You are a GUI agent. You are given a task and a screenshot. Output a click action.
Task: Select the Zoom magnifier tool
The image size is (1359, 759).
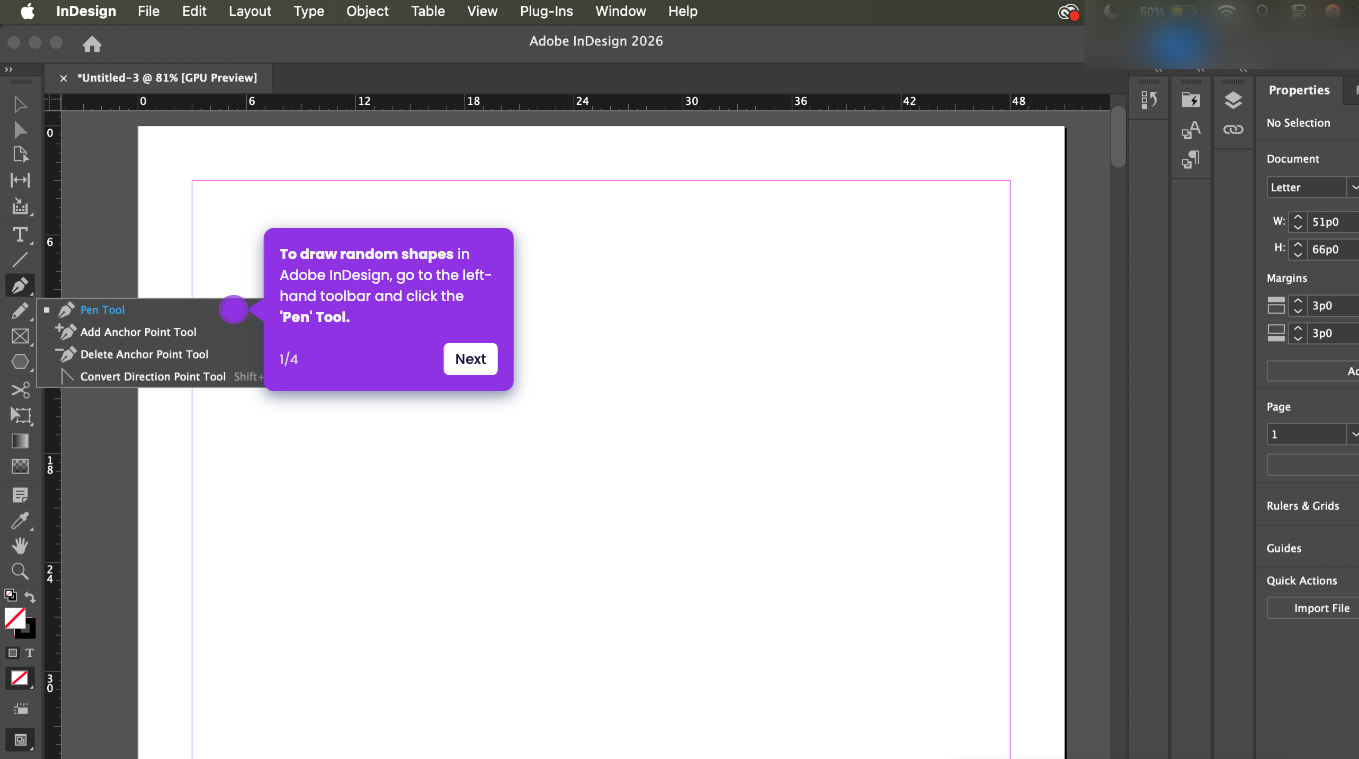coord(20,571)
